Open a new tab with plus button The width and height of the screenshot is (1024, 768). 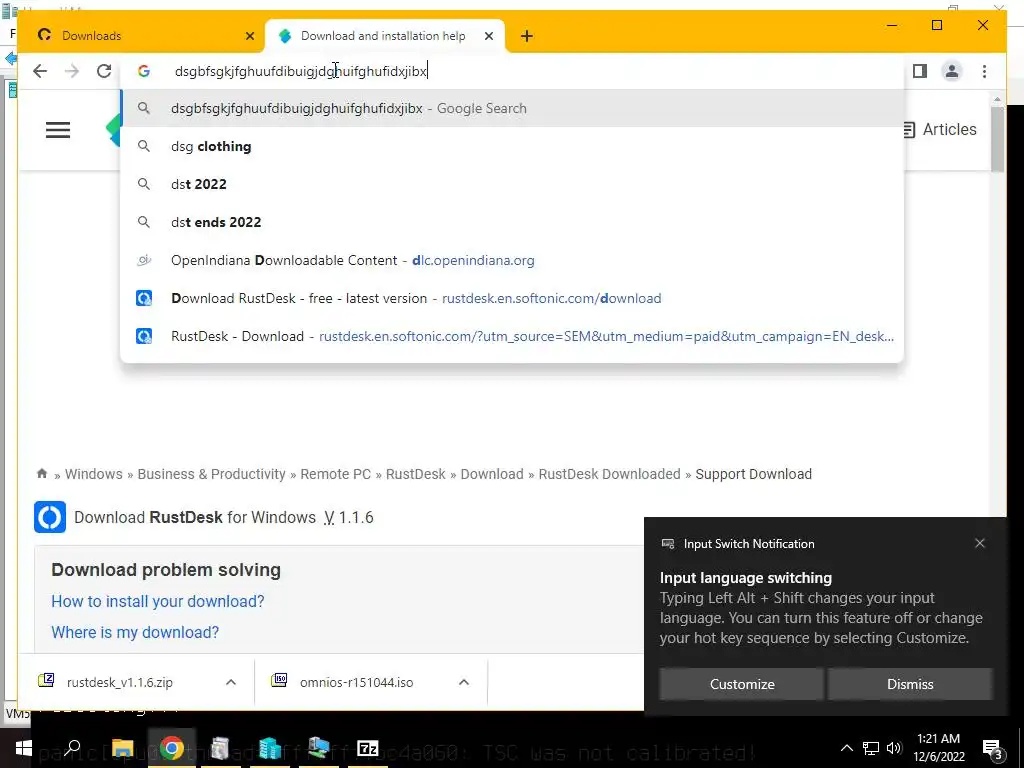527,36
